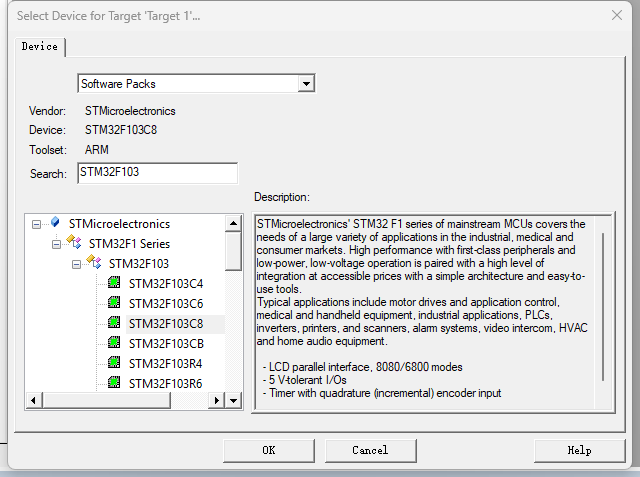Click the STMicroelectronics vendor diamond icon
This screenshot has width=640, height=477.
55,222
